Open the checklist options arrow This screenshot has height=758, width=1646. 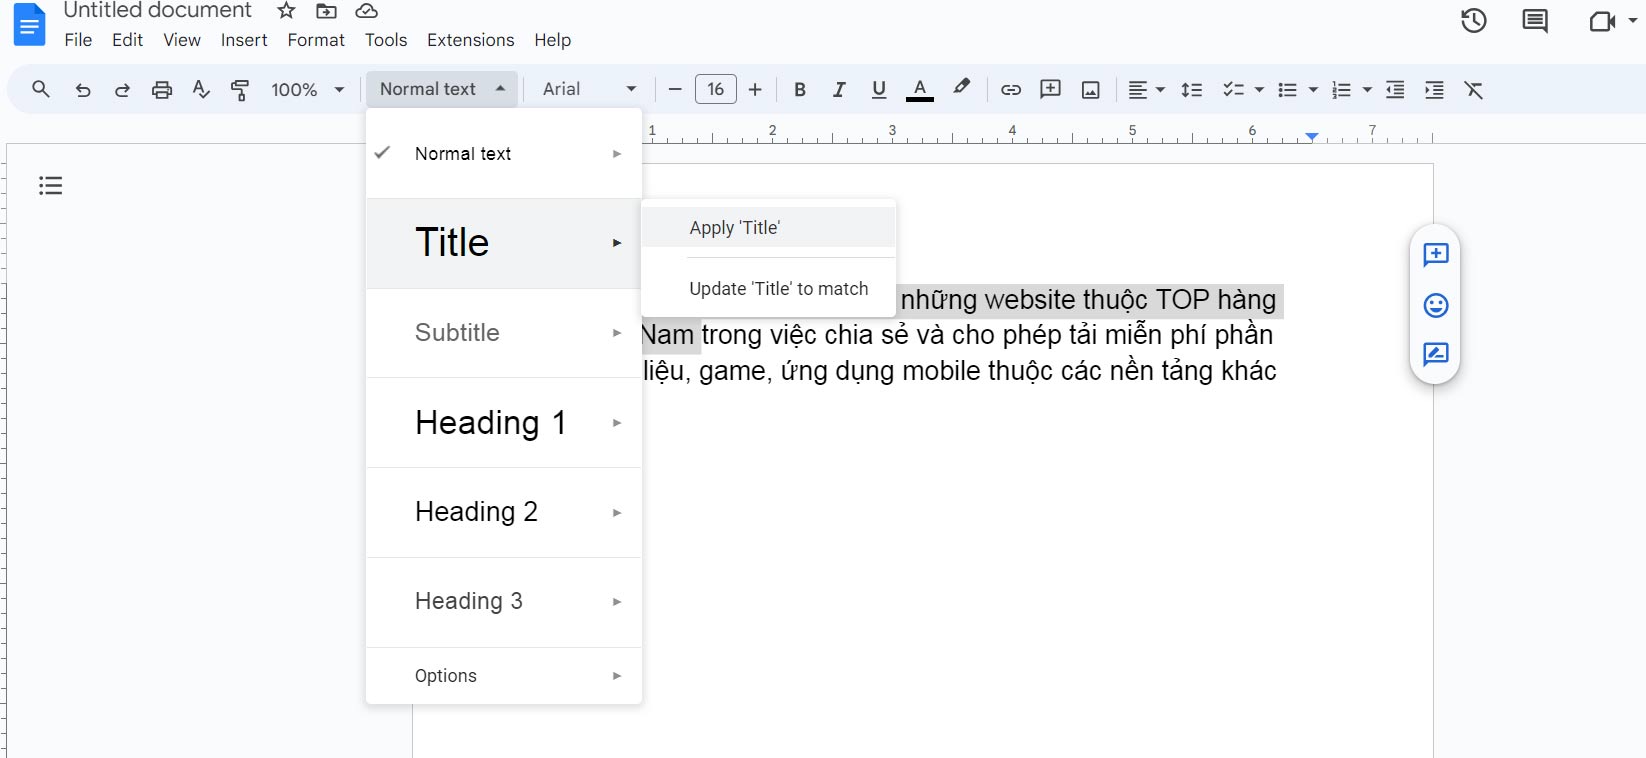1259,90
